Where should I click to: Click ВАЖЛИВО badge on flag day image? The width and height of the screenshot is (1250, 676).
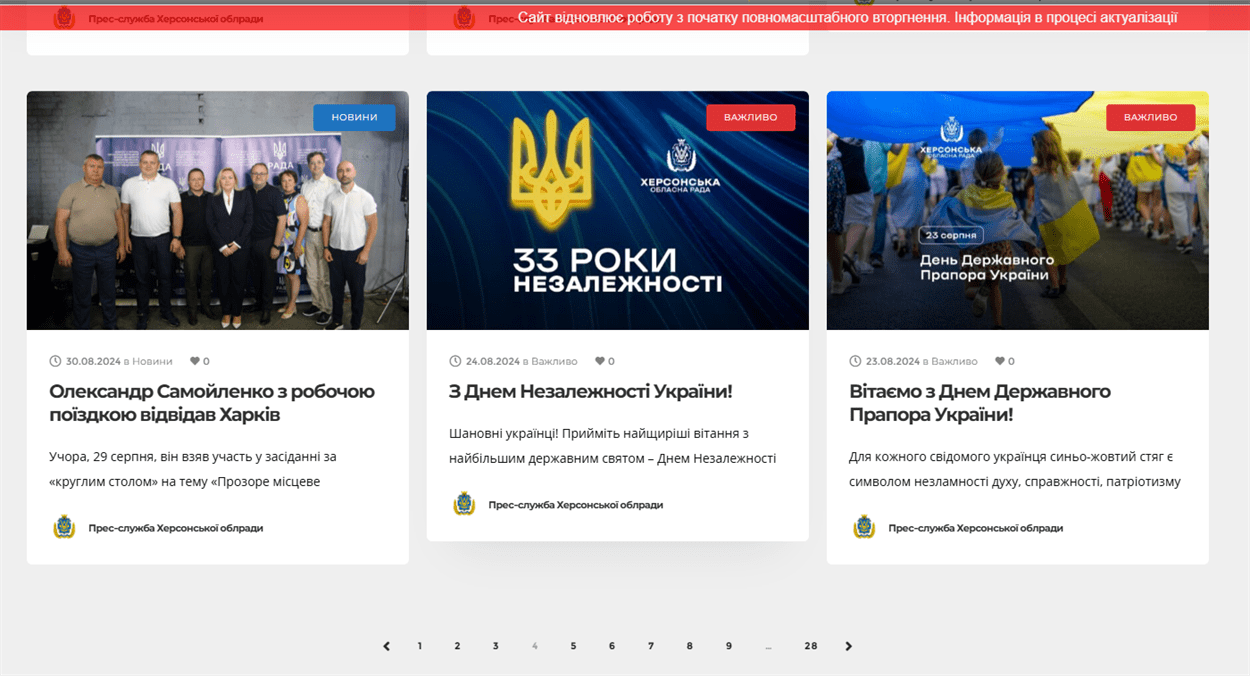tap(1150, 117)
